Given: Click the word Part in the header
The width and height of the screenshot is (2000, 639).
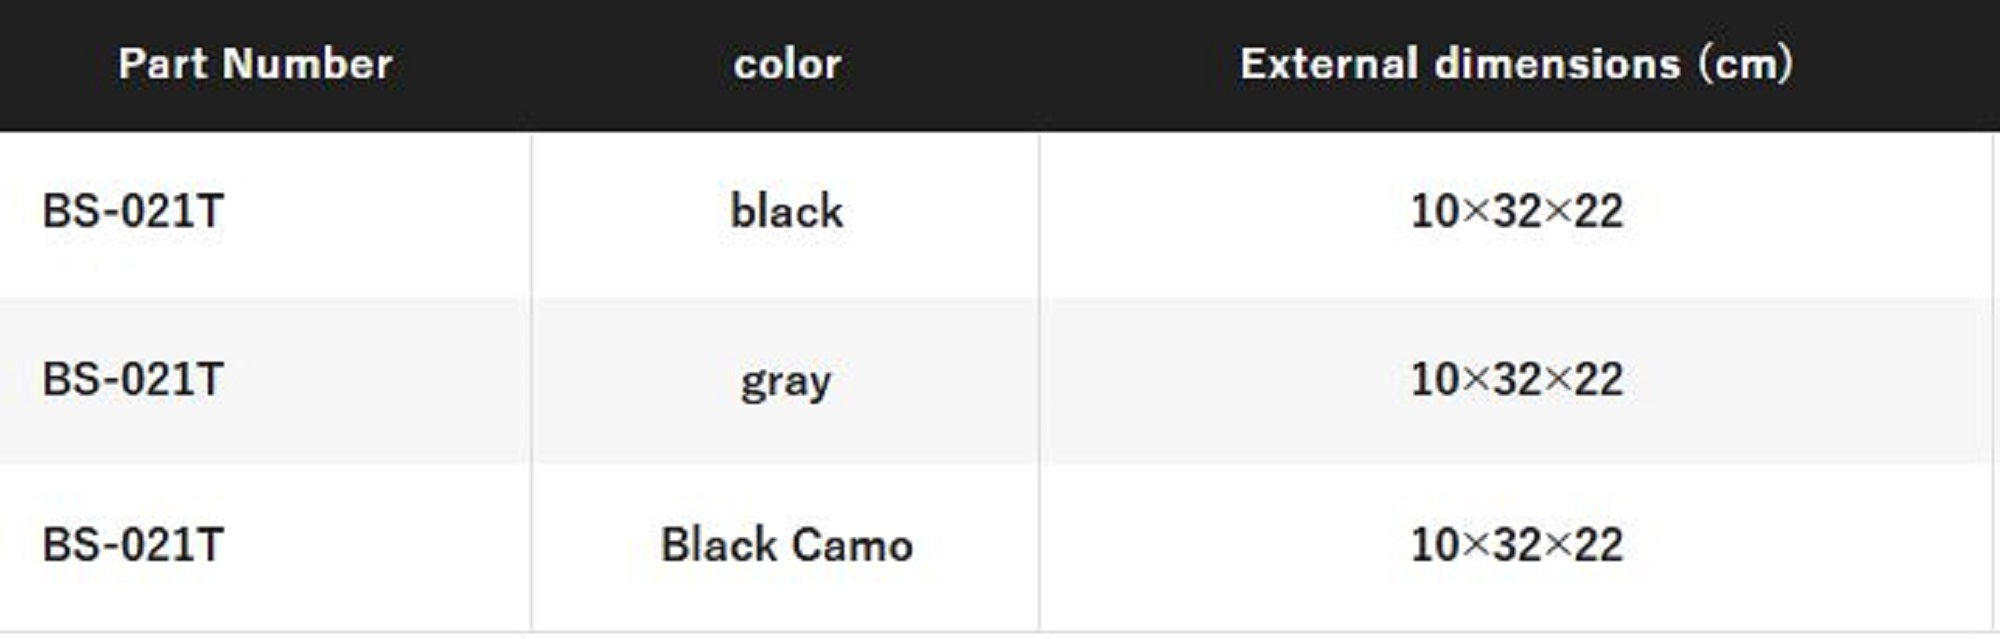Looking at the screenshot, I should coord(162,64).
